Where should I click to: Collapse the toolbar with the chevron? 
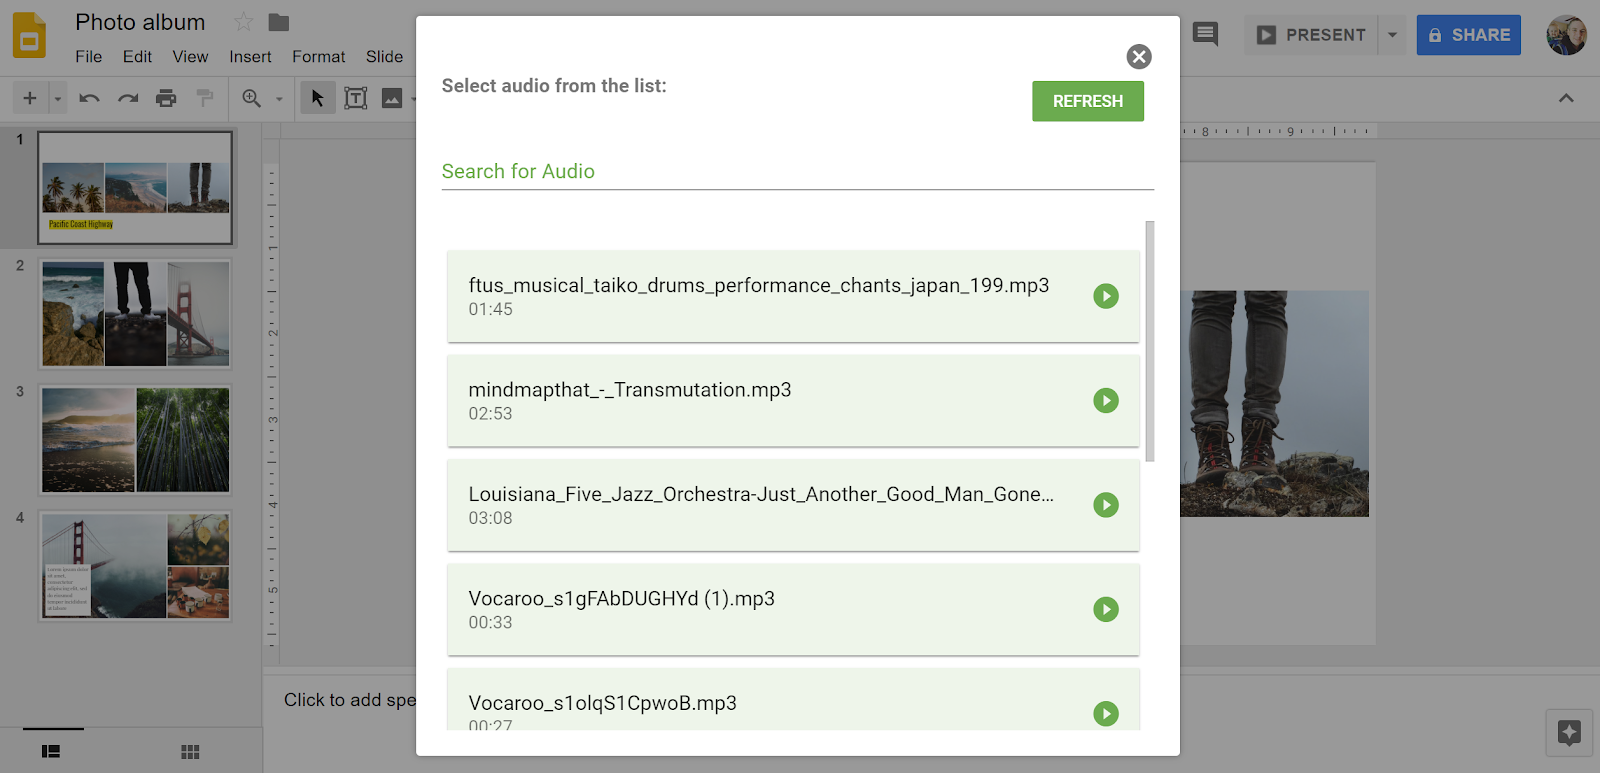[1566, 98]
